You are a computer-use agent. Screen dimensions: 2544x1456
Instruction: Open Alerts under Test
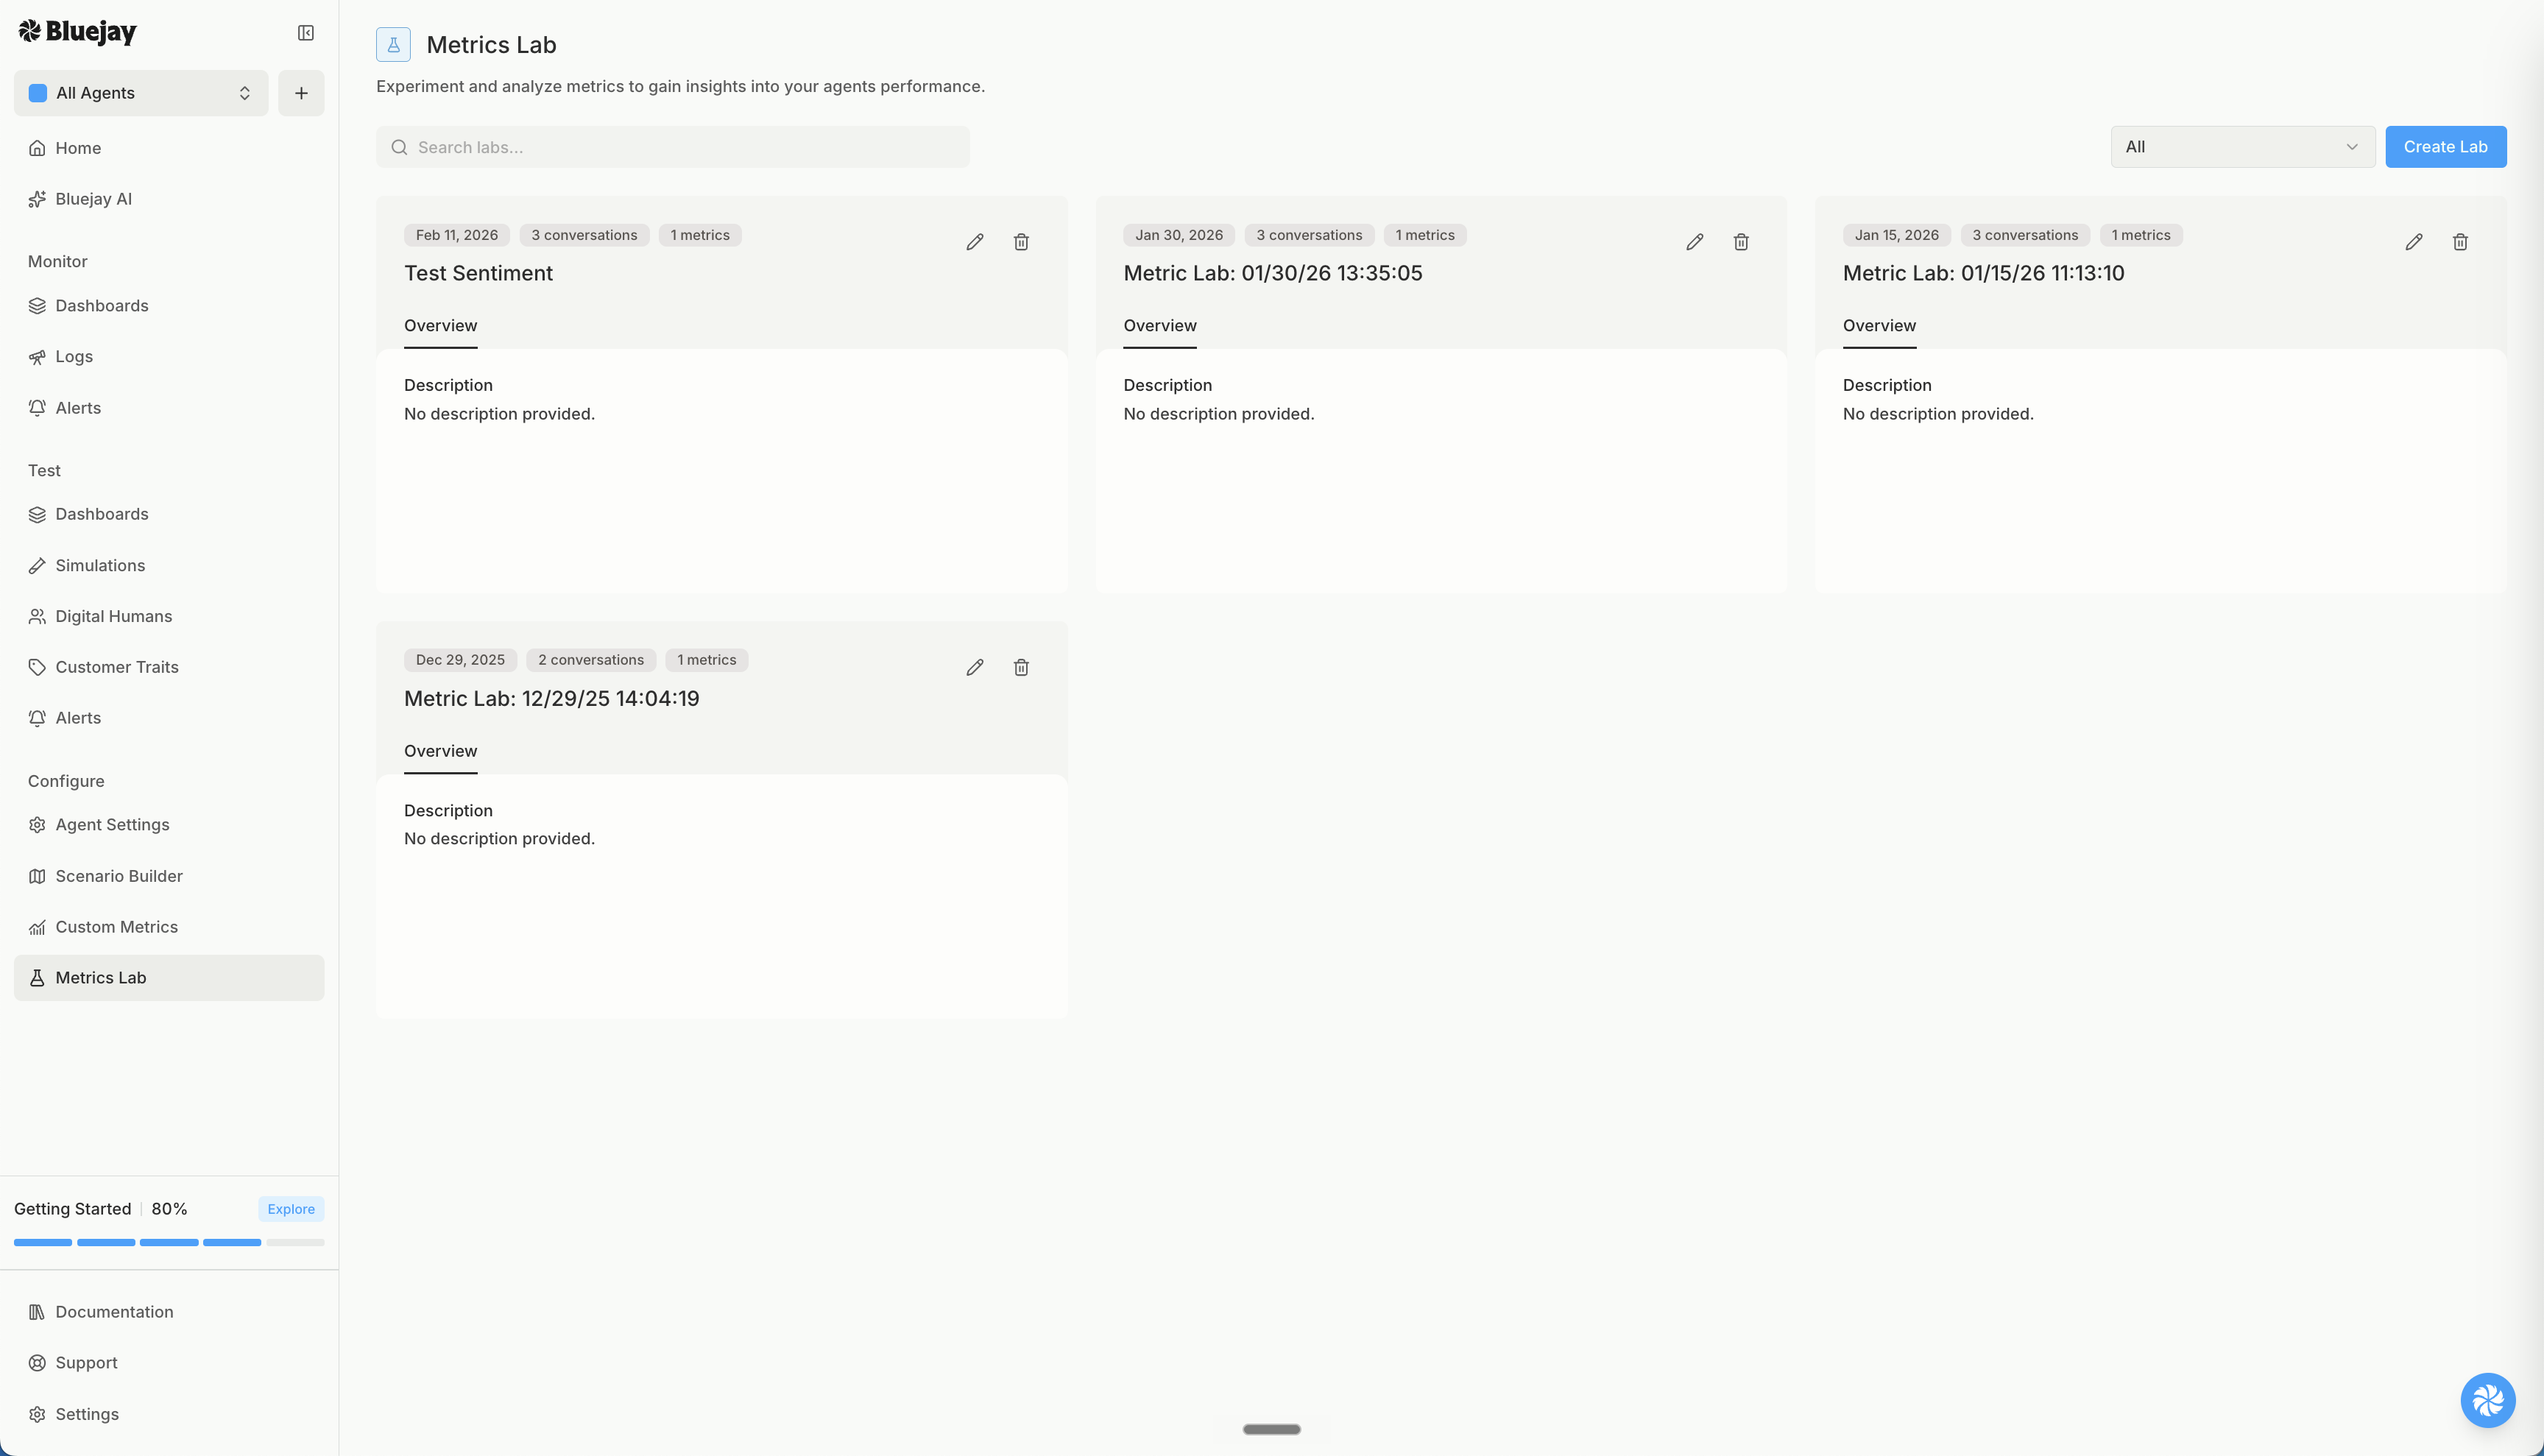click(x=169, y=718)
